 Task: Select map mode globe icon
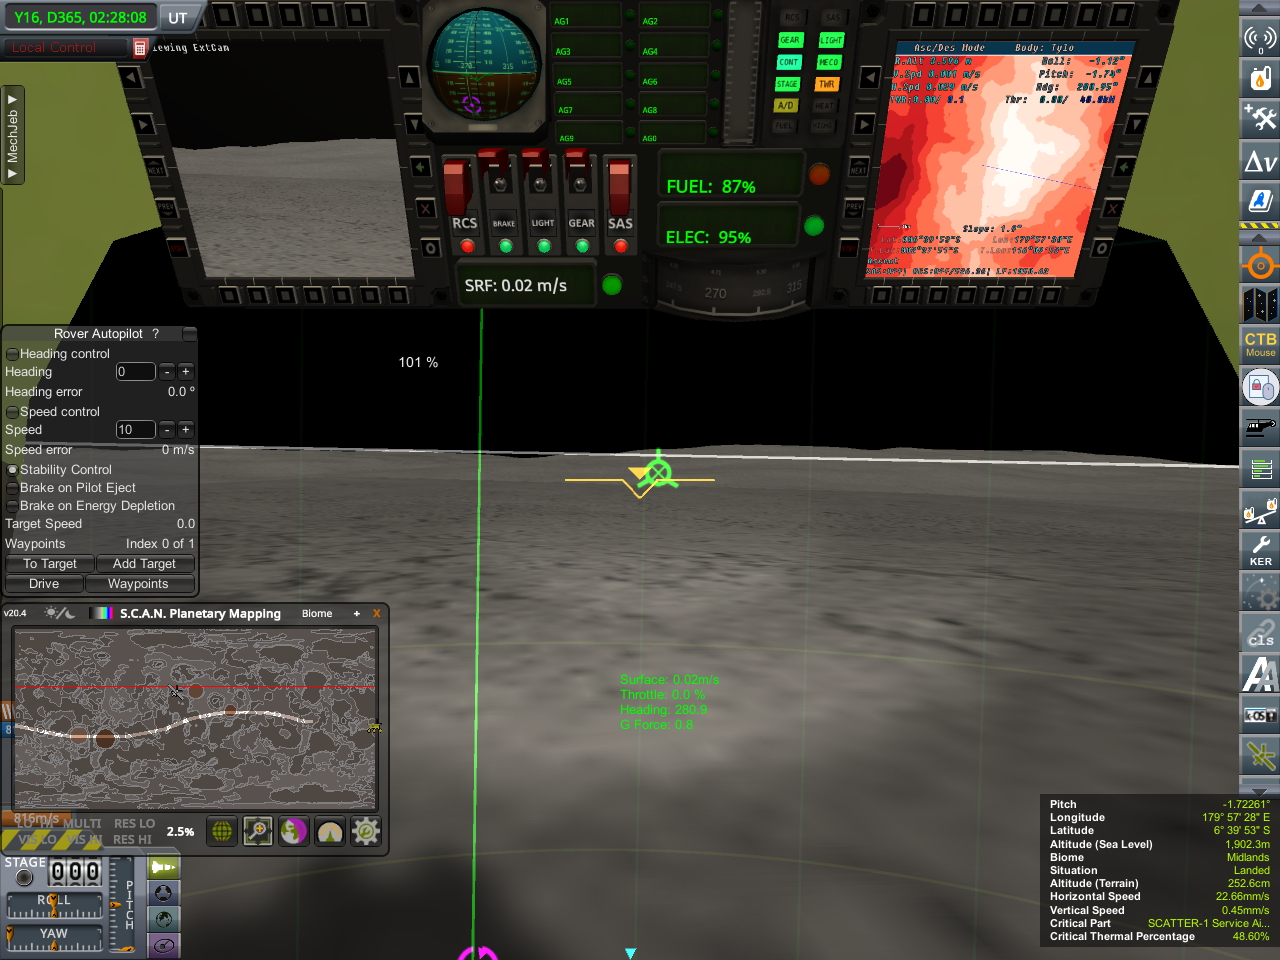click(x=164, y=919)
